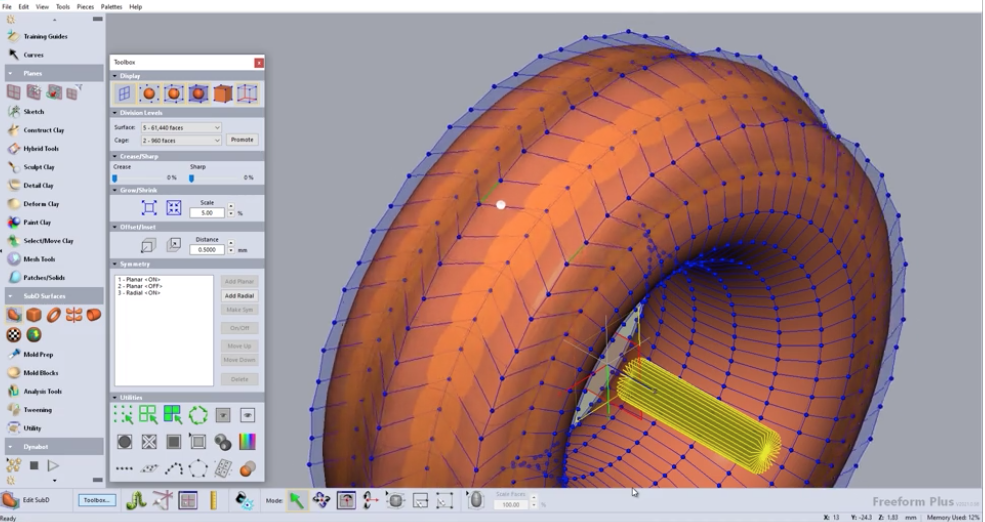Open the Palettes menu
The height and width of the screenshot is (522, 985).
[x=111, y=6]
